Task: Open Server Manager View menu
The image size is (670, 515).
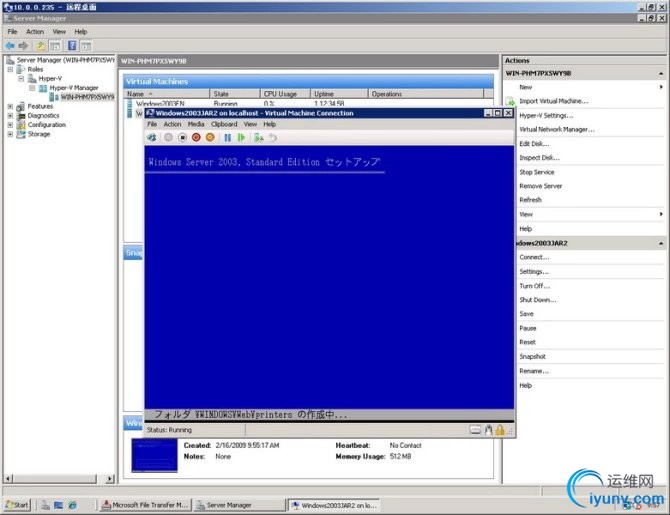Action: pos(59,32)
